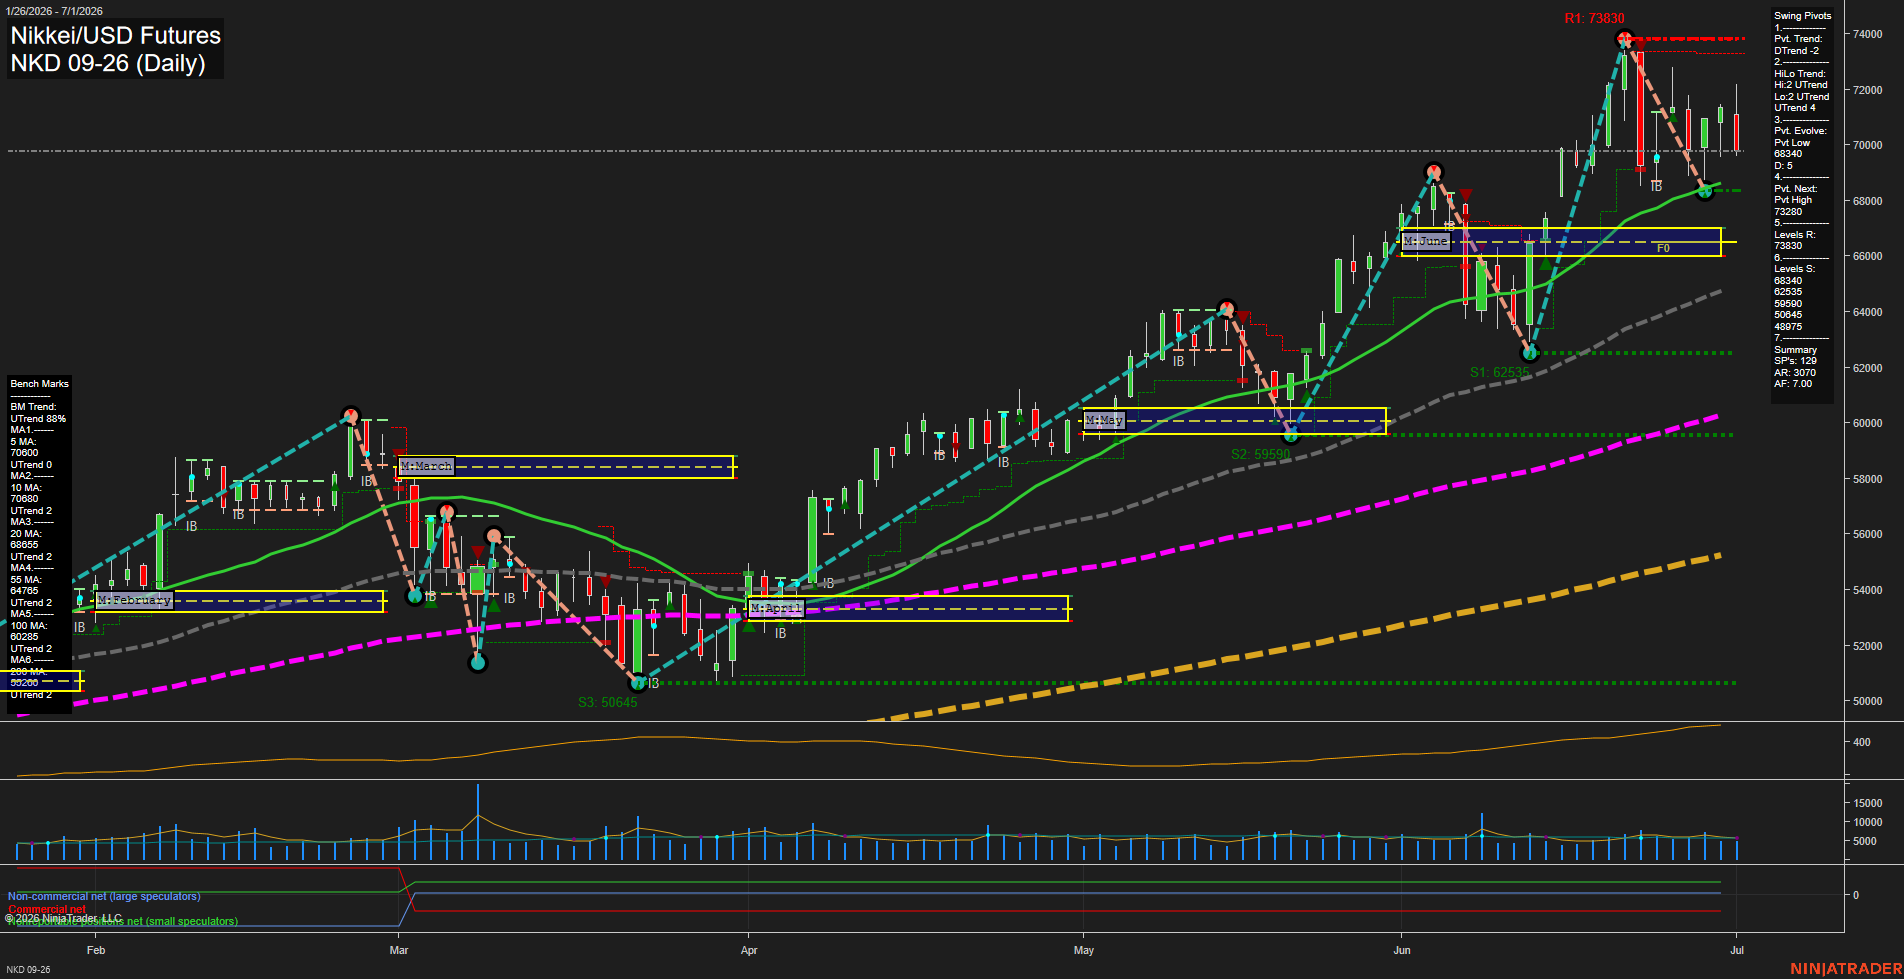The width and height of the screenshot is (1904, 979).
Task: Click the HiLo Trend entry
Action: coord(1802,91)
